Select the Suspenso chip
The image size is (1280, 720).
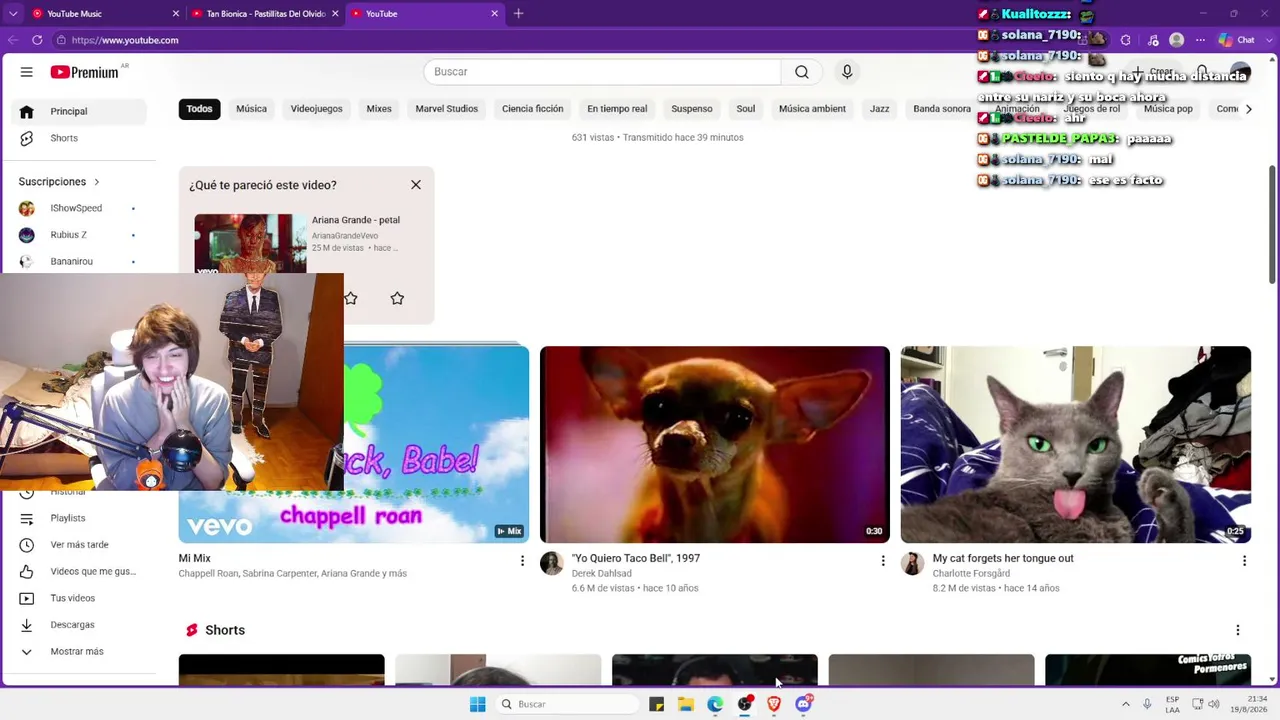click(x=692, y=109)
